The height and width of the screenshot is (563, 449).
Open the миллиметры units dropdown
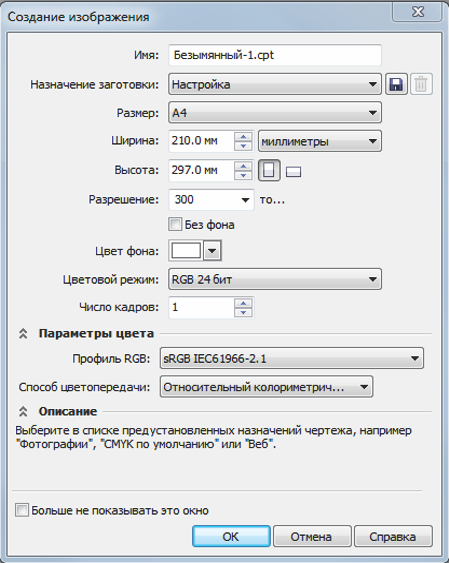coord(319,141)
